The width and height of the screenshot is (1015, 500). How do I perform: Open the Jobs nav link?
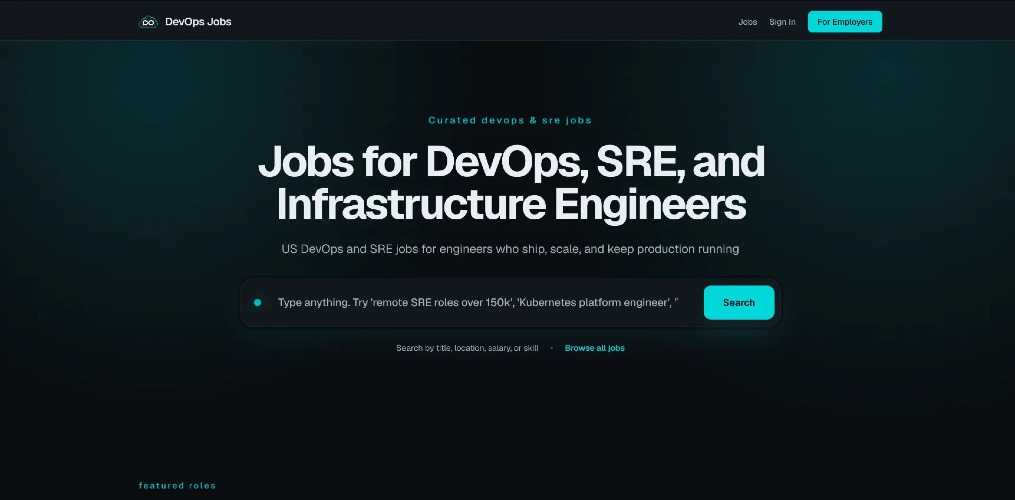(748, 22)
